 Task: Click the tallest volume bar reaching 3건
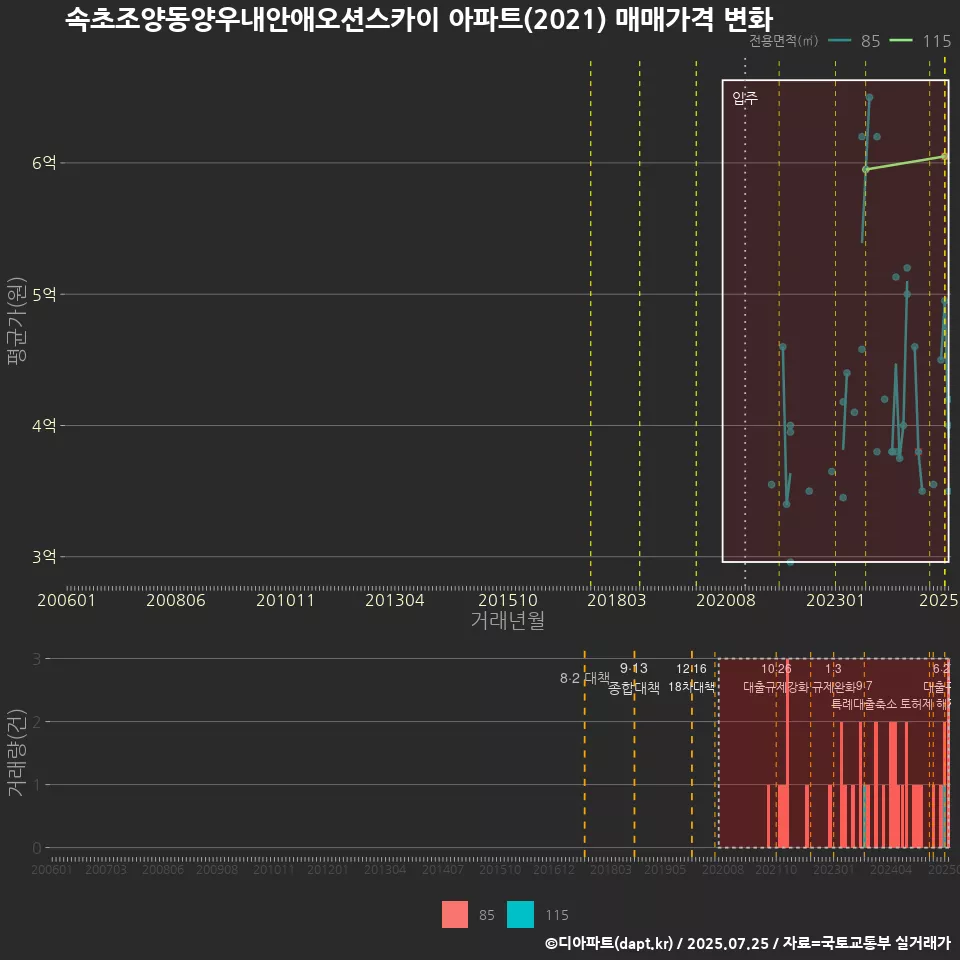point(787,753)
